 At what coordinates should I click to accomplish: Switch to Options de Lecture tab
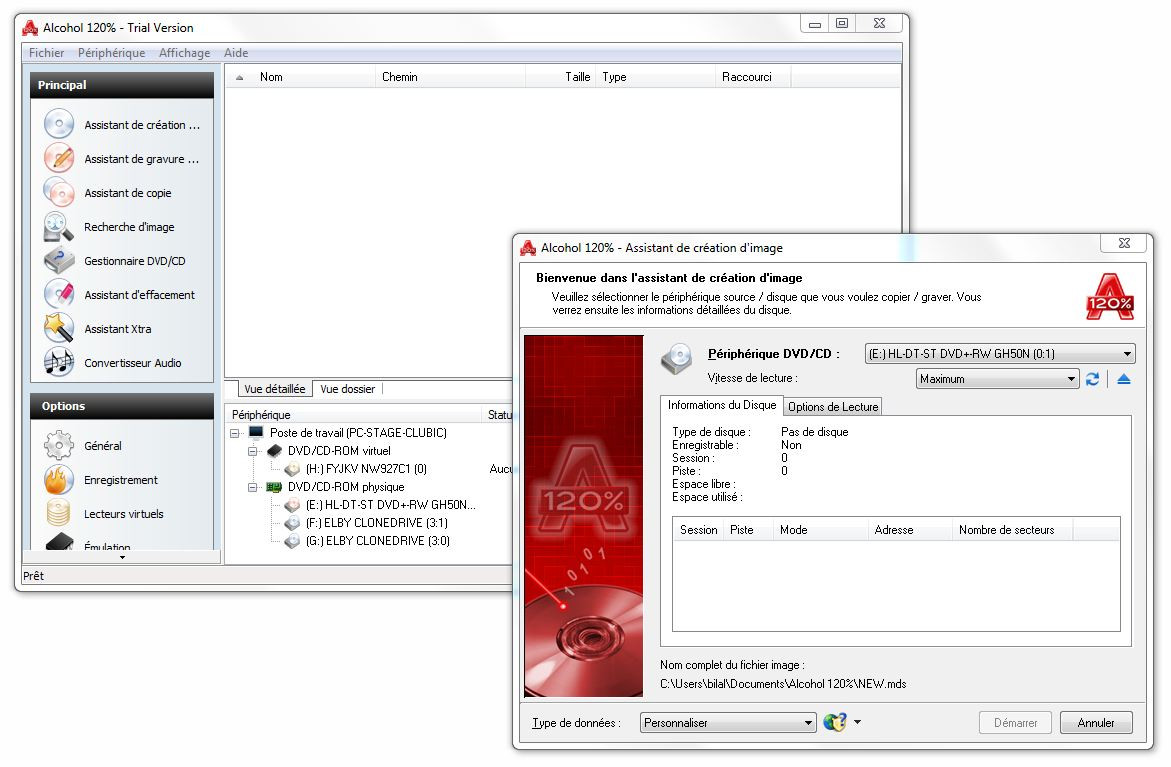click(832, 407)
